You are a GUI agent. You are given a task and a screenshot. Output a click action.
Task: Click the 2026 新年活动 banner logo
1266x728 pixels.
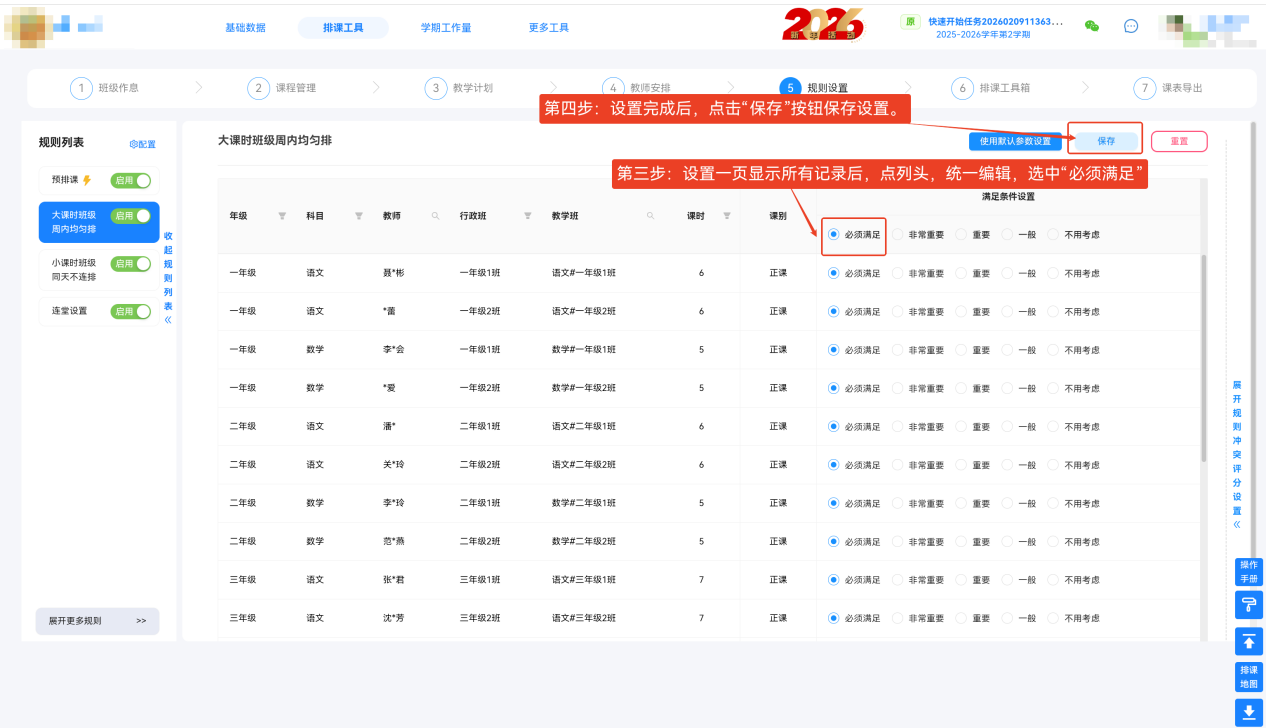tap(823, 24)
